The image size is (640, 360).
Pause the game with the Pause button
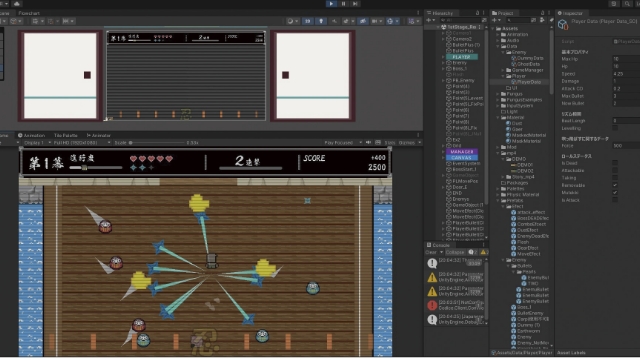343,4
